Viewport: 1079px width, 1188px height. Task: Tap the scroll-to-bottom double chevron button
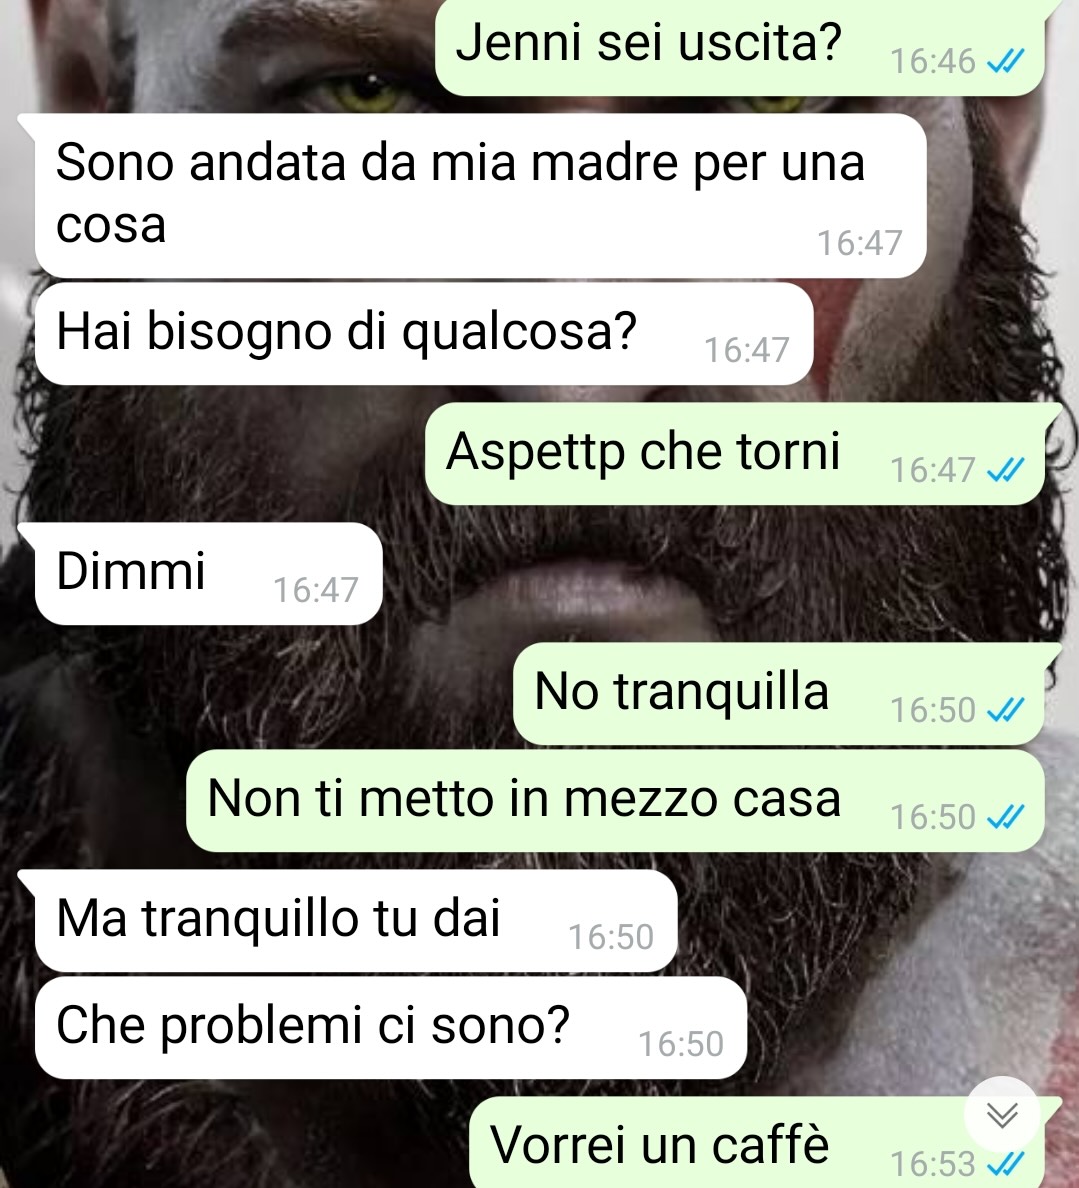coord(1002,1115)
